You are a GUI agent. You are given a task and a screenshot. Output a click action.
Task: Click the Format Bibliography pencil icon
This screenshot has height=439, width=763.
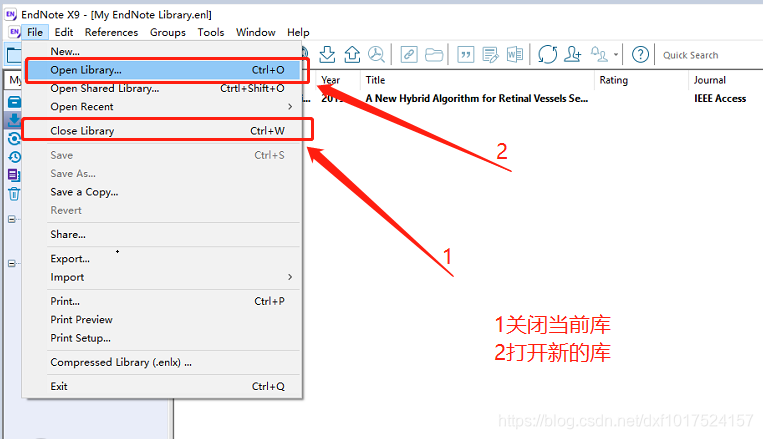[x=490, y=55]
